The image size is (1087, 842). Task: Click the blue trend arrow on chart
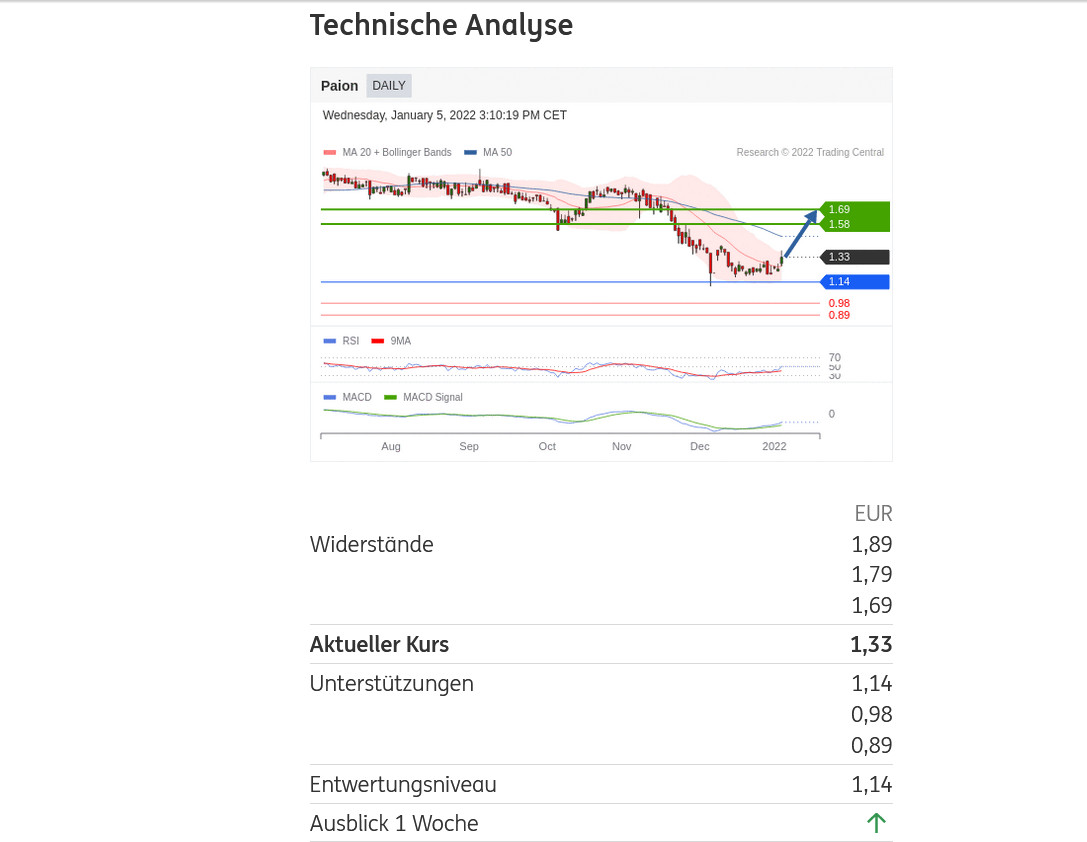(x=800, y=232)
